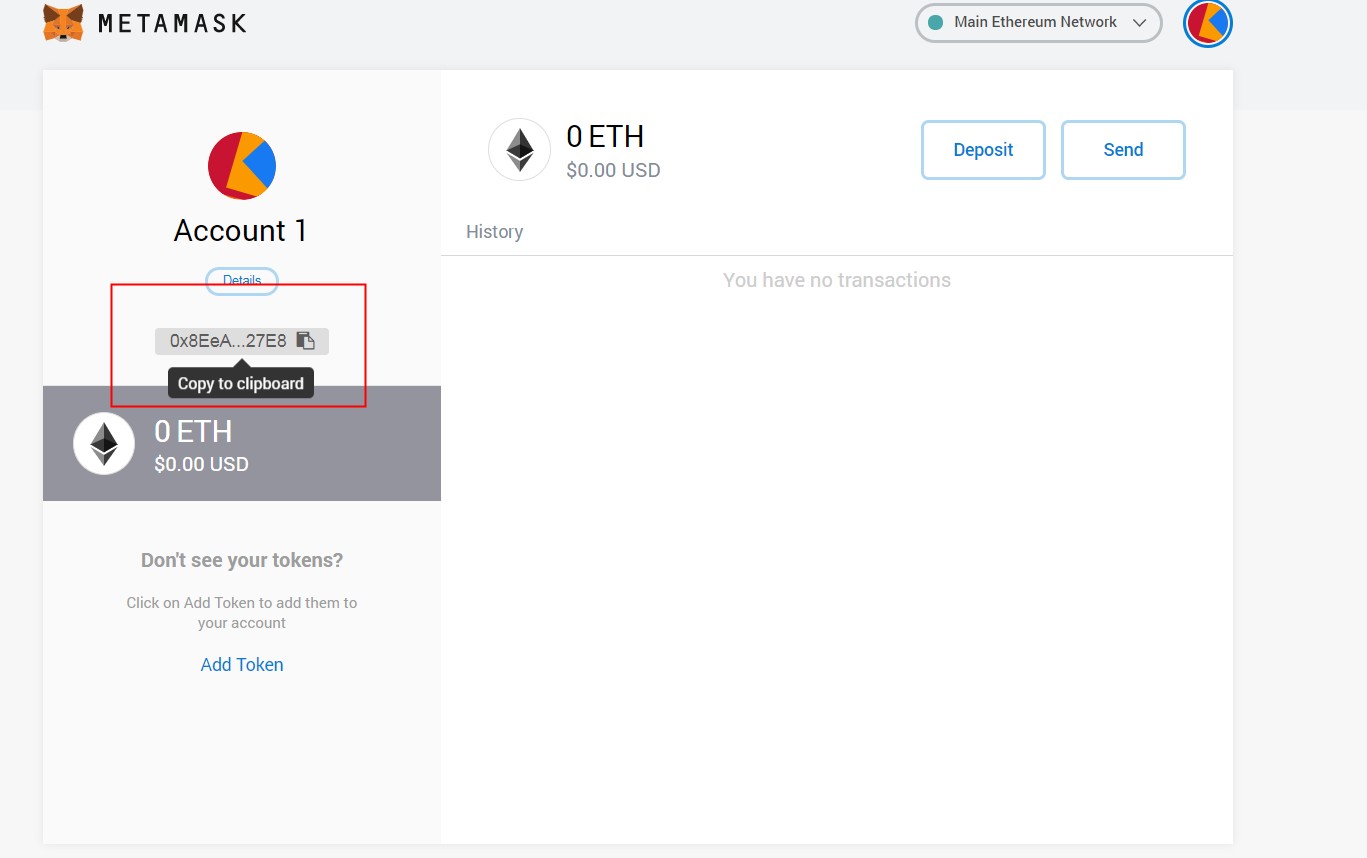This screenshot has height=858, width=1367.
Task: Click Ethereum logo beside main balance
Action: [519, 150]
